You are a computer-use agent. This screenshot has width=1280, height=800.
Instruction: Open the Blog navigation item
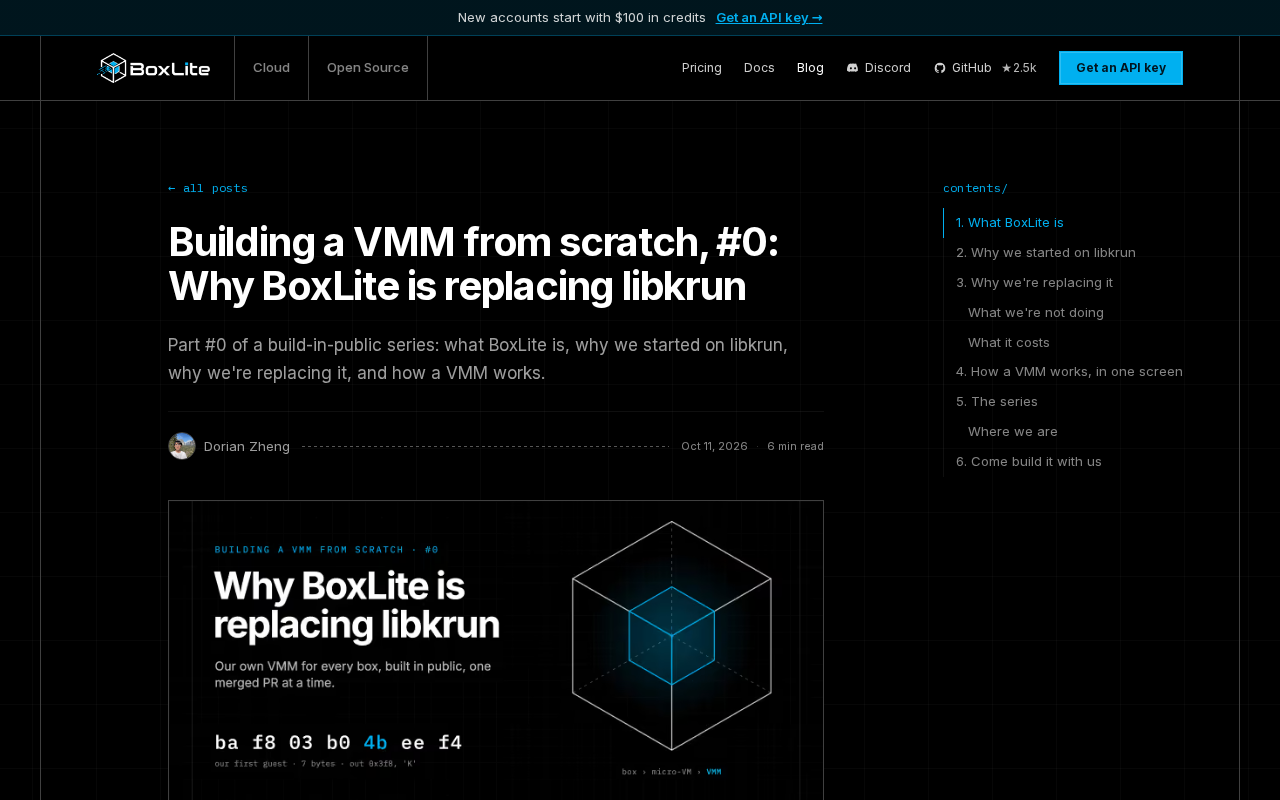coord(810,68)
